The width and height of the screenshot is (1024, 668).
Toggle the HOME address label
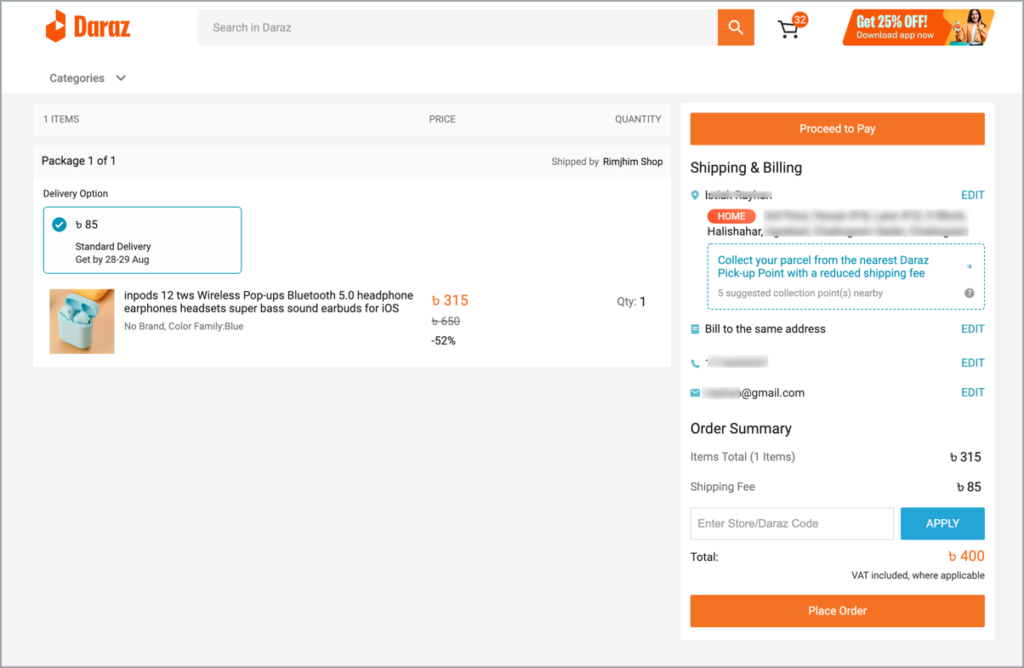731,215
